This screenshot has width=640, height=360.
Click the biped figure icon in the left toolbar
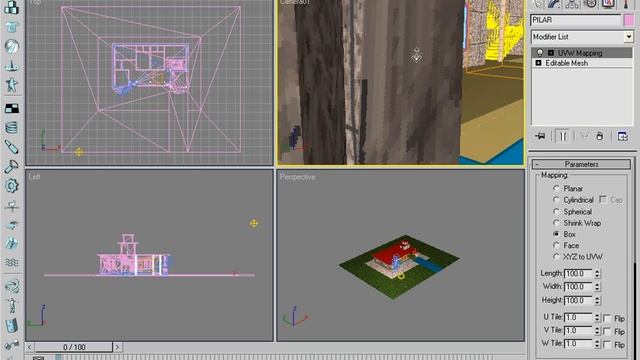pos(11,305)
